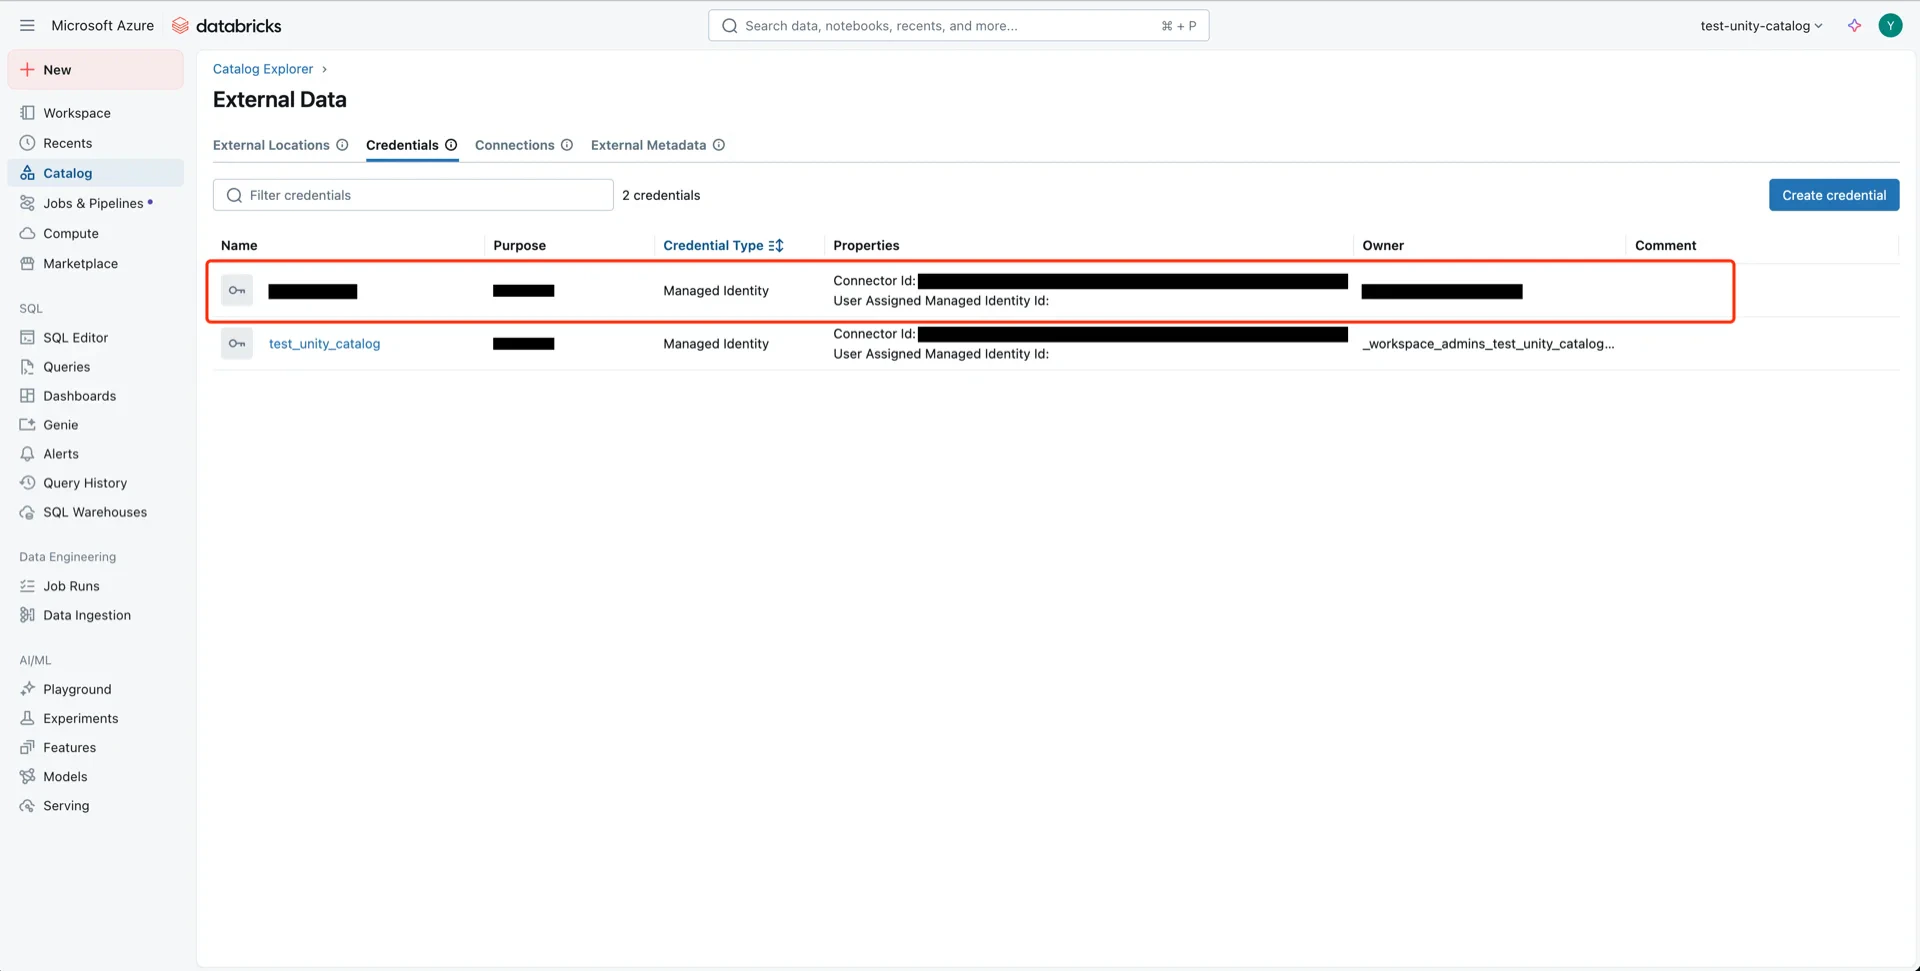Screen dimensions: 1920x971
Task: Click the New button
Action: (96, 70)
